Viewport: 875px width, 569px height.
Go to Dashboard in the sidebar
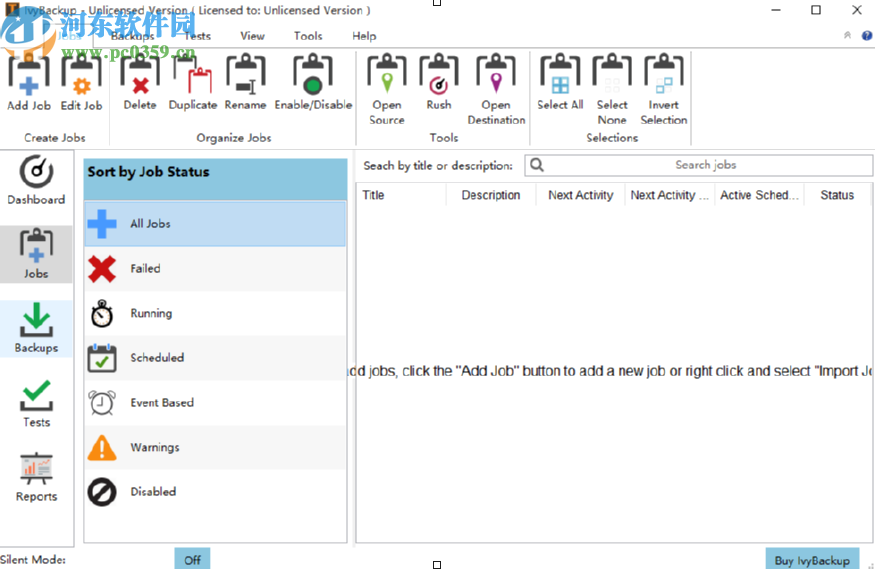pos(36,180)
